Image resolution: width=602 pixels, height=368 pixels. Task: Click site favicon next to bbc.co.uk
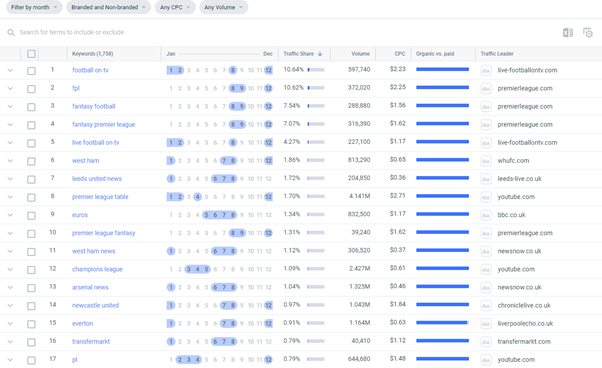(486, 215)
